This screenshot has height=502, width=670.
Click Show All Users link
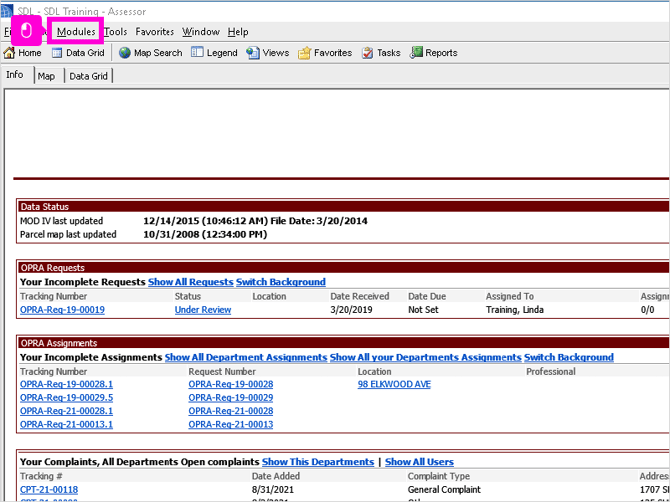click(419, 462)
